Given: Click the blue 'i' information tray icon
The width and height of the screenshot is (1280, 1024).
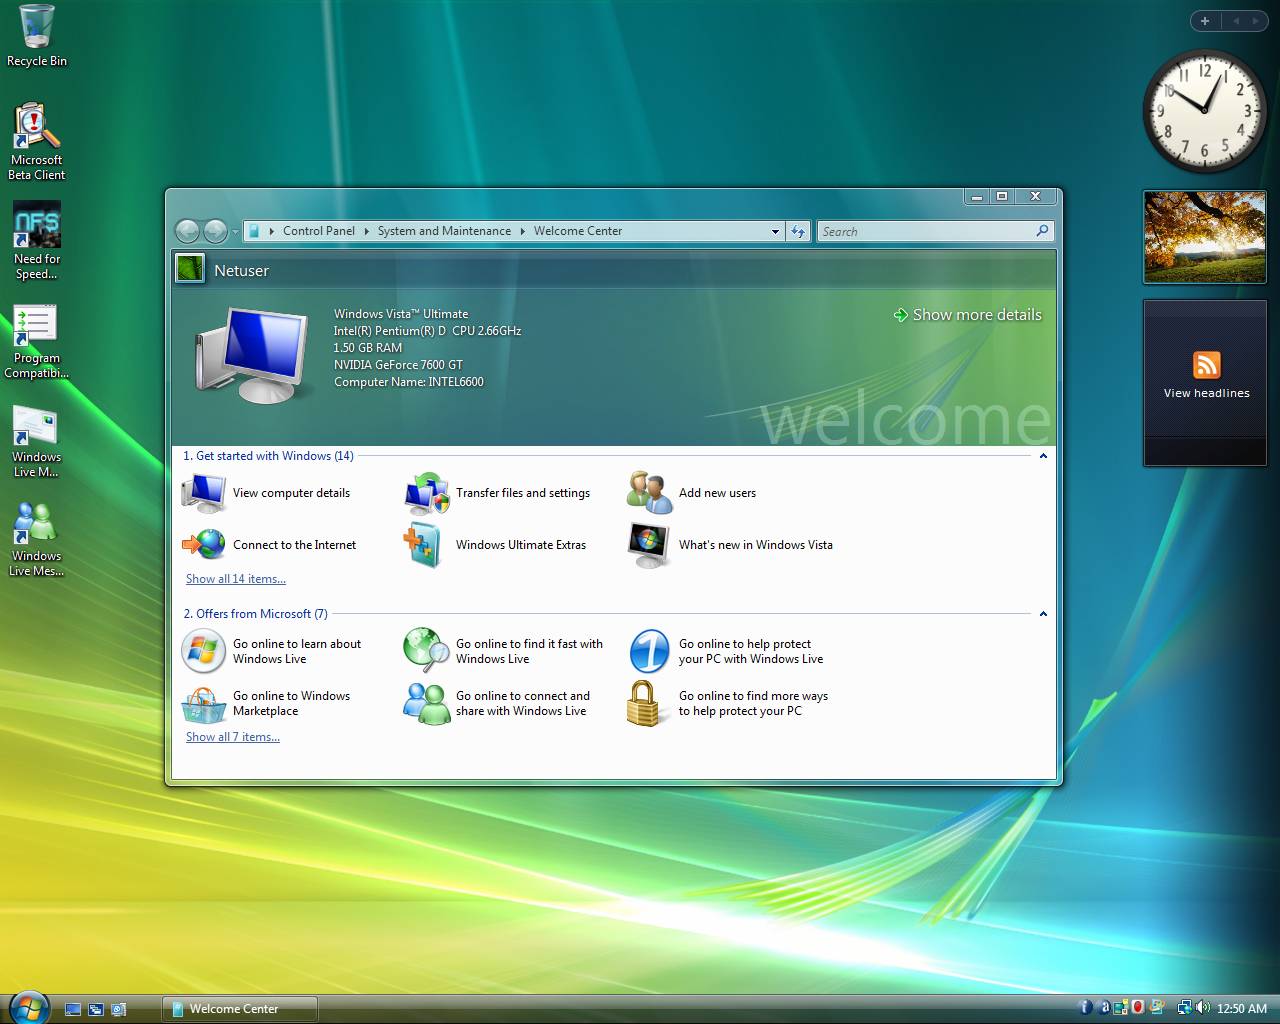Looking at the screenshot, I should point(1086,1008).
